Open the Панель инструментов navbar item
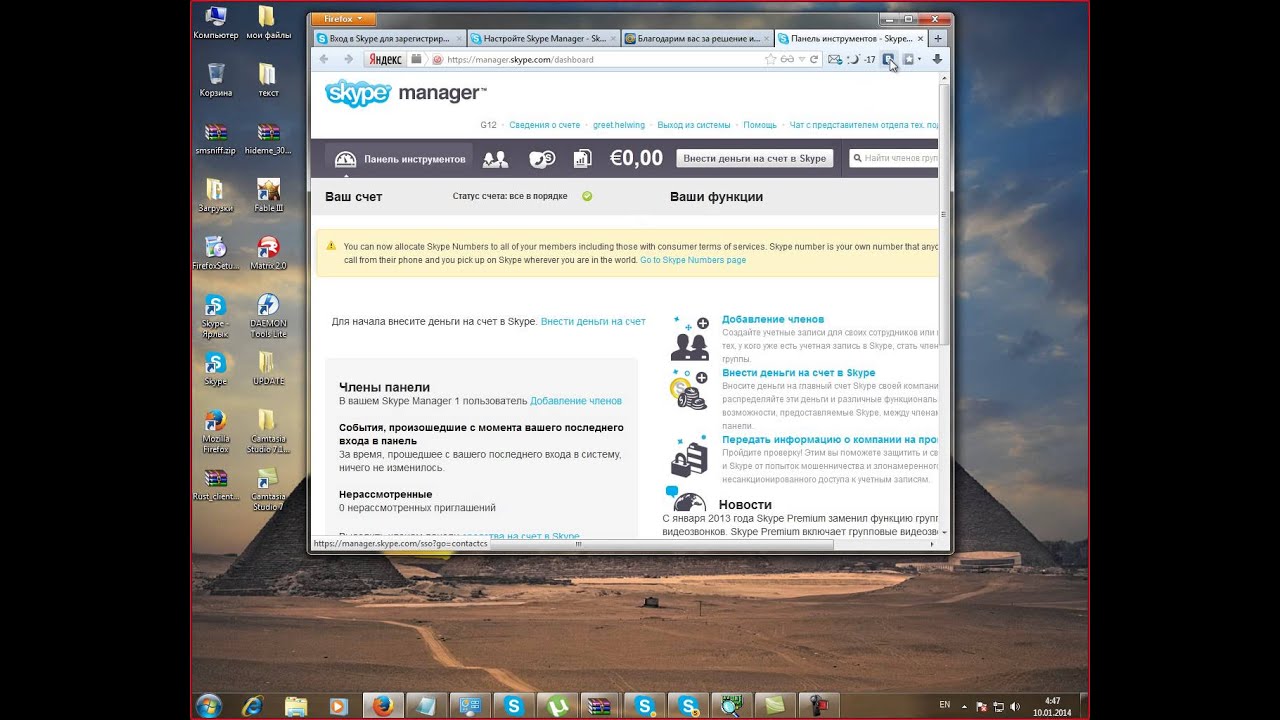Viewport: 1280px width, 720px height. [x=400, y=159]
